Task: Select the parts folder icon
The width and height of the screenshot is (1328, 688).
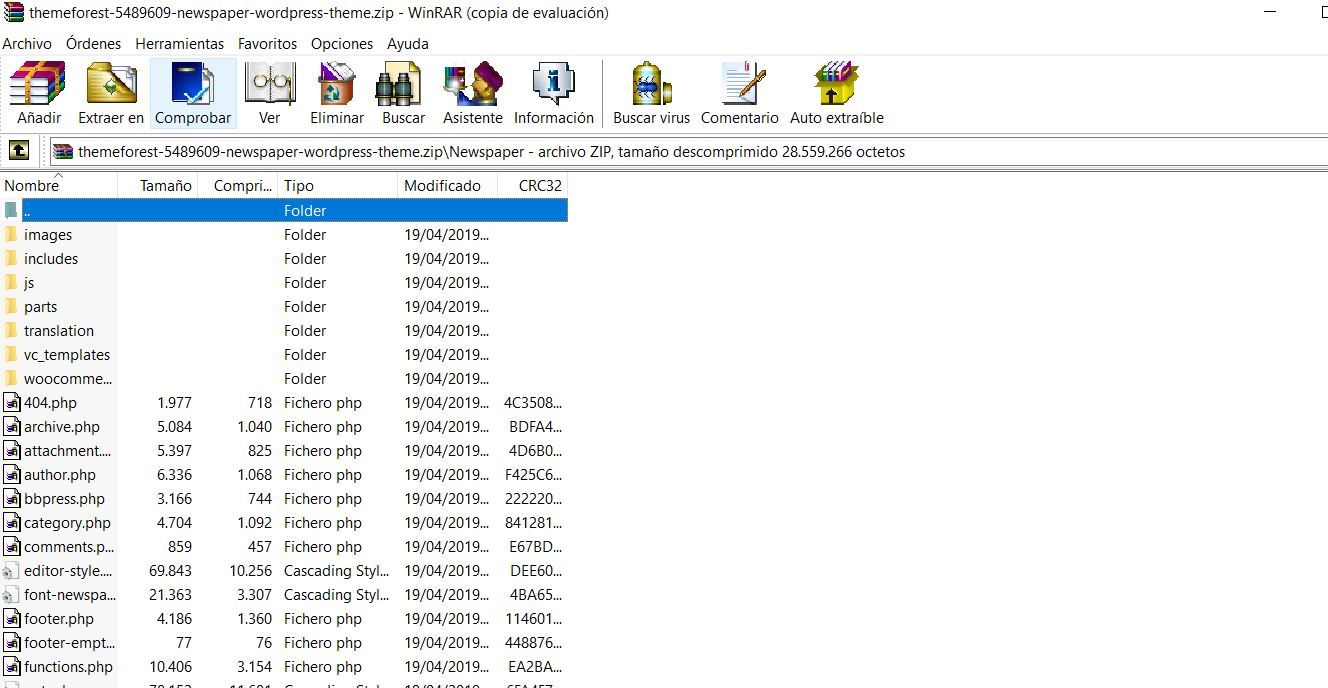Action: click(11, 307)
